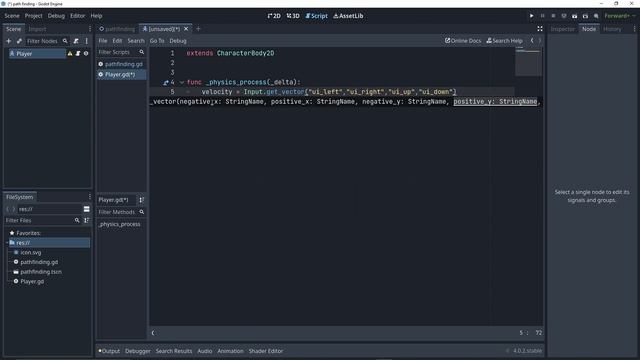Image resolution: width=640 pixels, height=360 pixels.
Task: Click the Filter Files field
Action: point(42,220)
